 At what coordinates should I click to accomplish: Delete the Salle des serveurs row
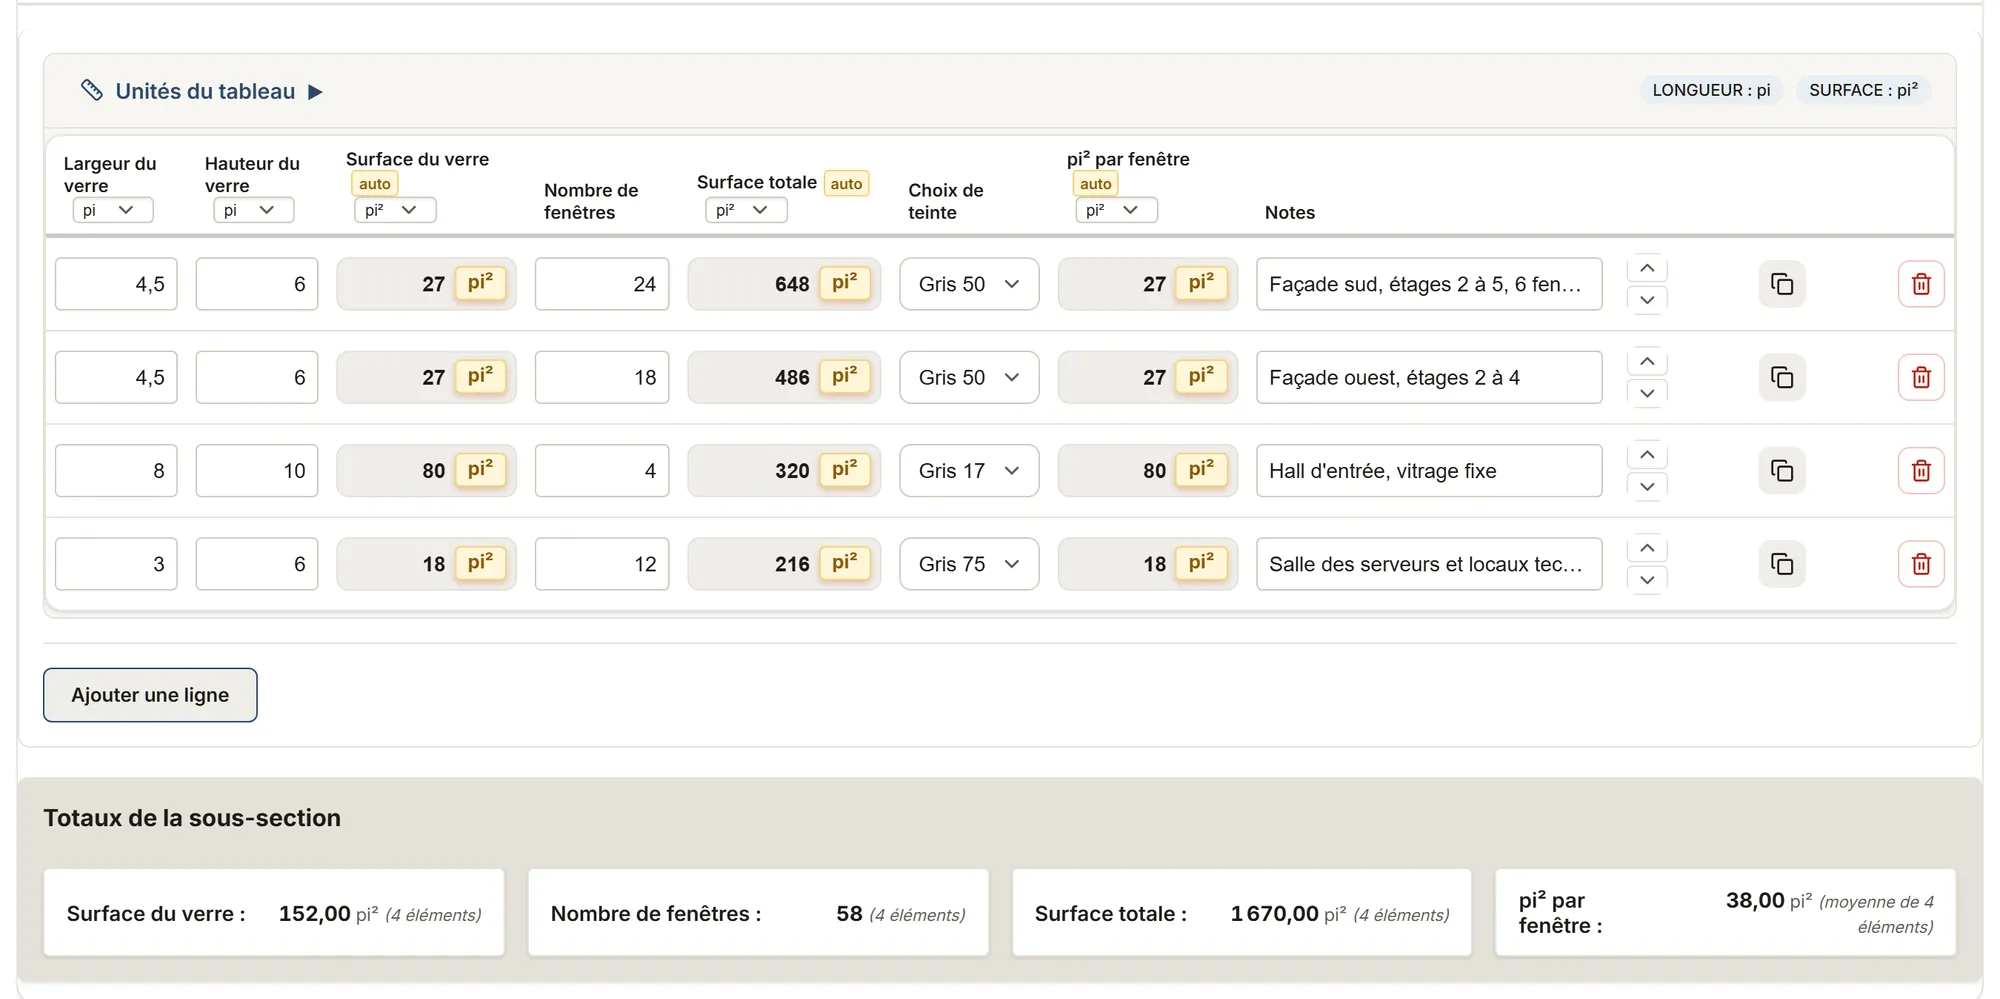1921,564
